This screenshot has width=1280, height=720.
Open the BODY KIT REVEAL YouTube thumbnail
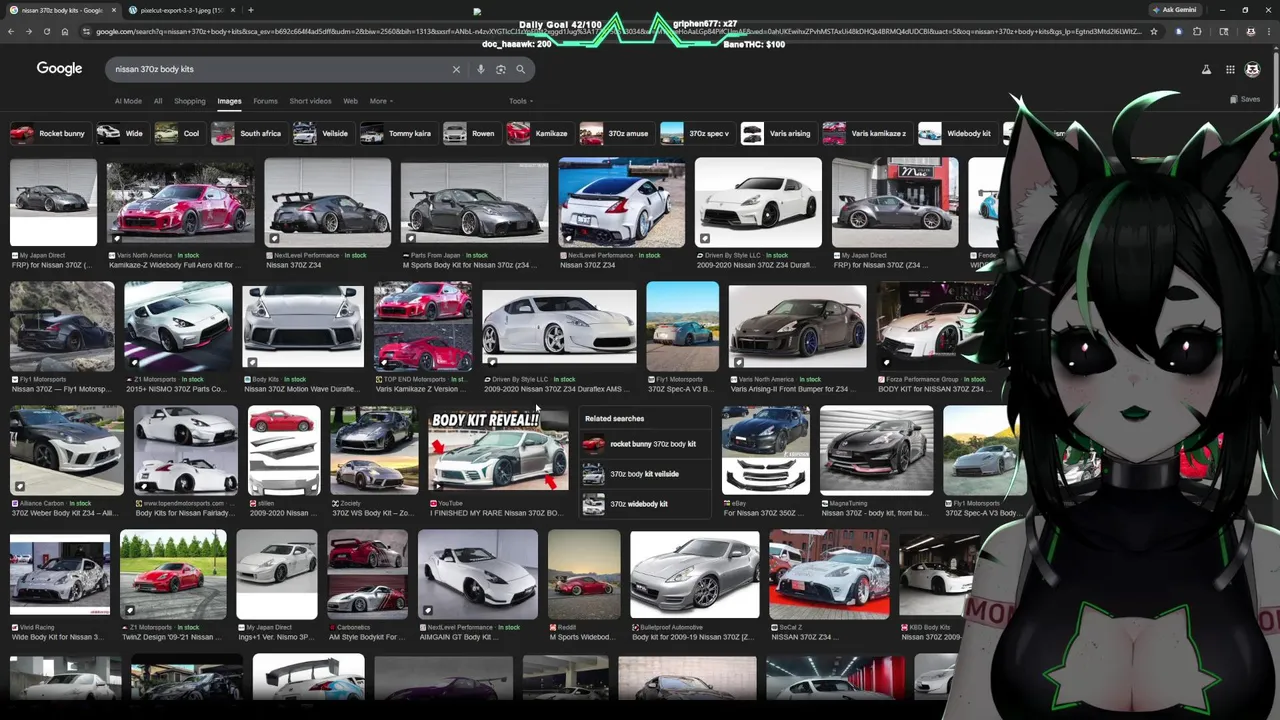[498, 451]
